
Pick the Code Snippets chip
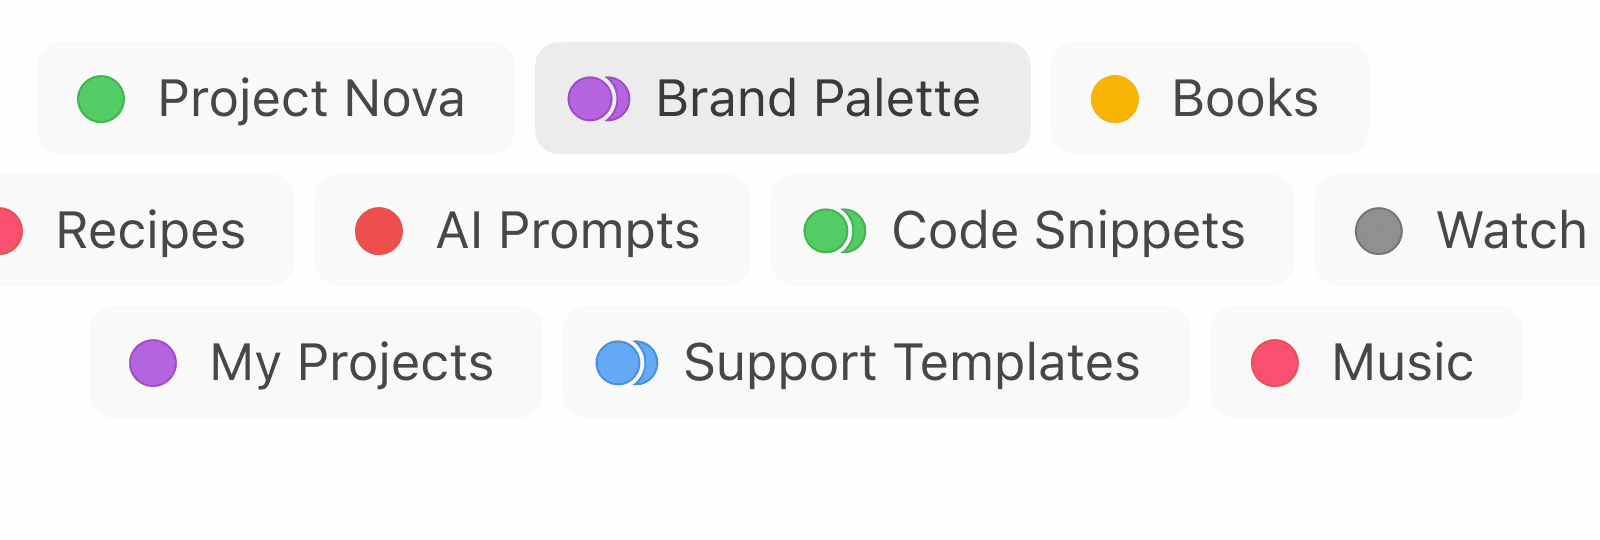tap(1033, 230)
